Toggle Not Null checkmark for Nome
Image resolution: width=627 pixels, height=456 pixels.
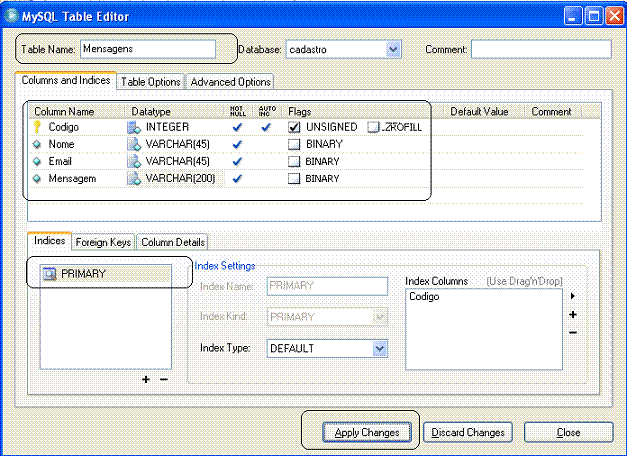click(237, 144)
